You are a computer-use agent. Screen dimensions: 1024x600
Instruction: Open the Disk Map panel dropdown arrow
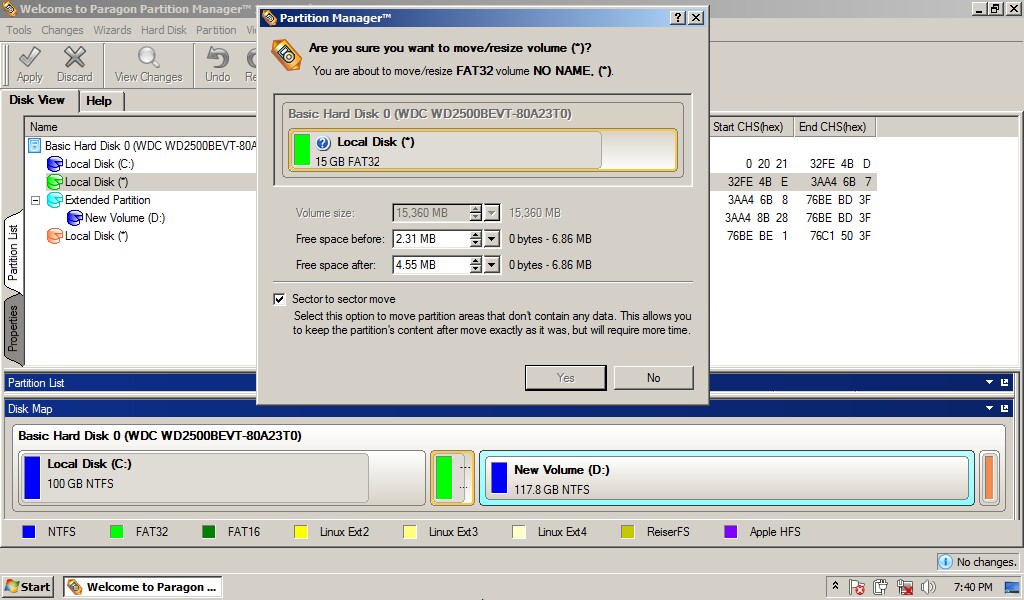989,409
